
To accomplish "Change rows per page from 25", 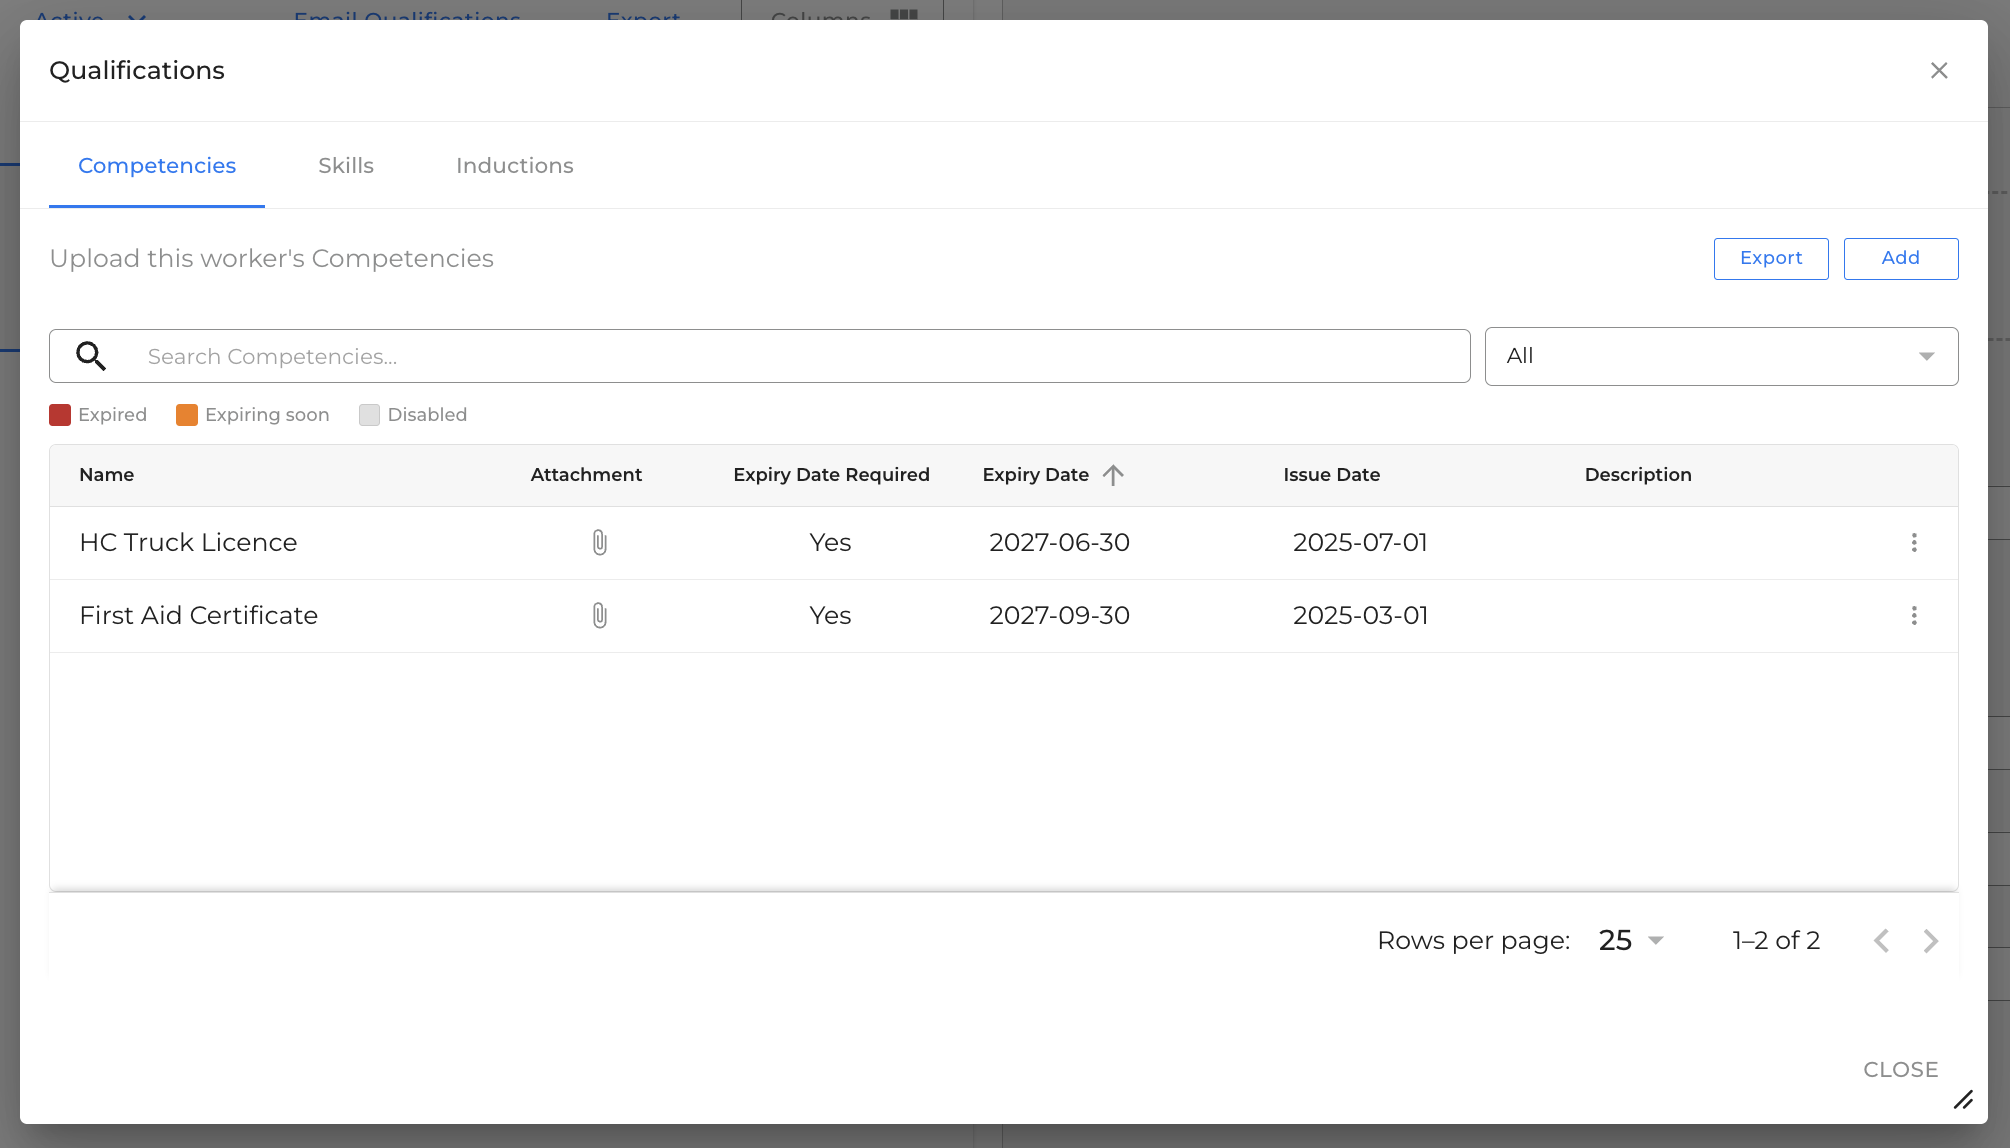I will [x=1631, y=940].
